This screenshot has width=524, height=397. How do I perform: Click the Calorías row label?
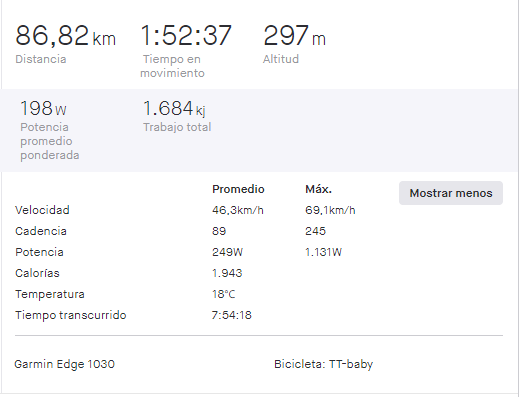coord(37,273)
